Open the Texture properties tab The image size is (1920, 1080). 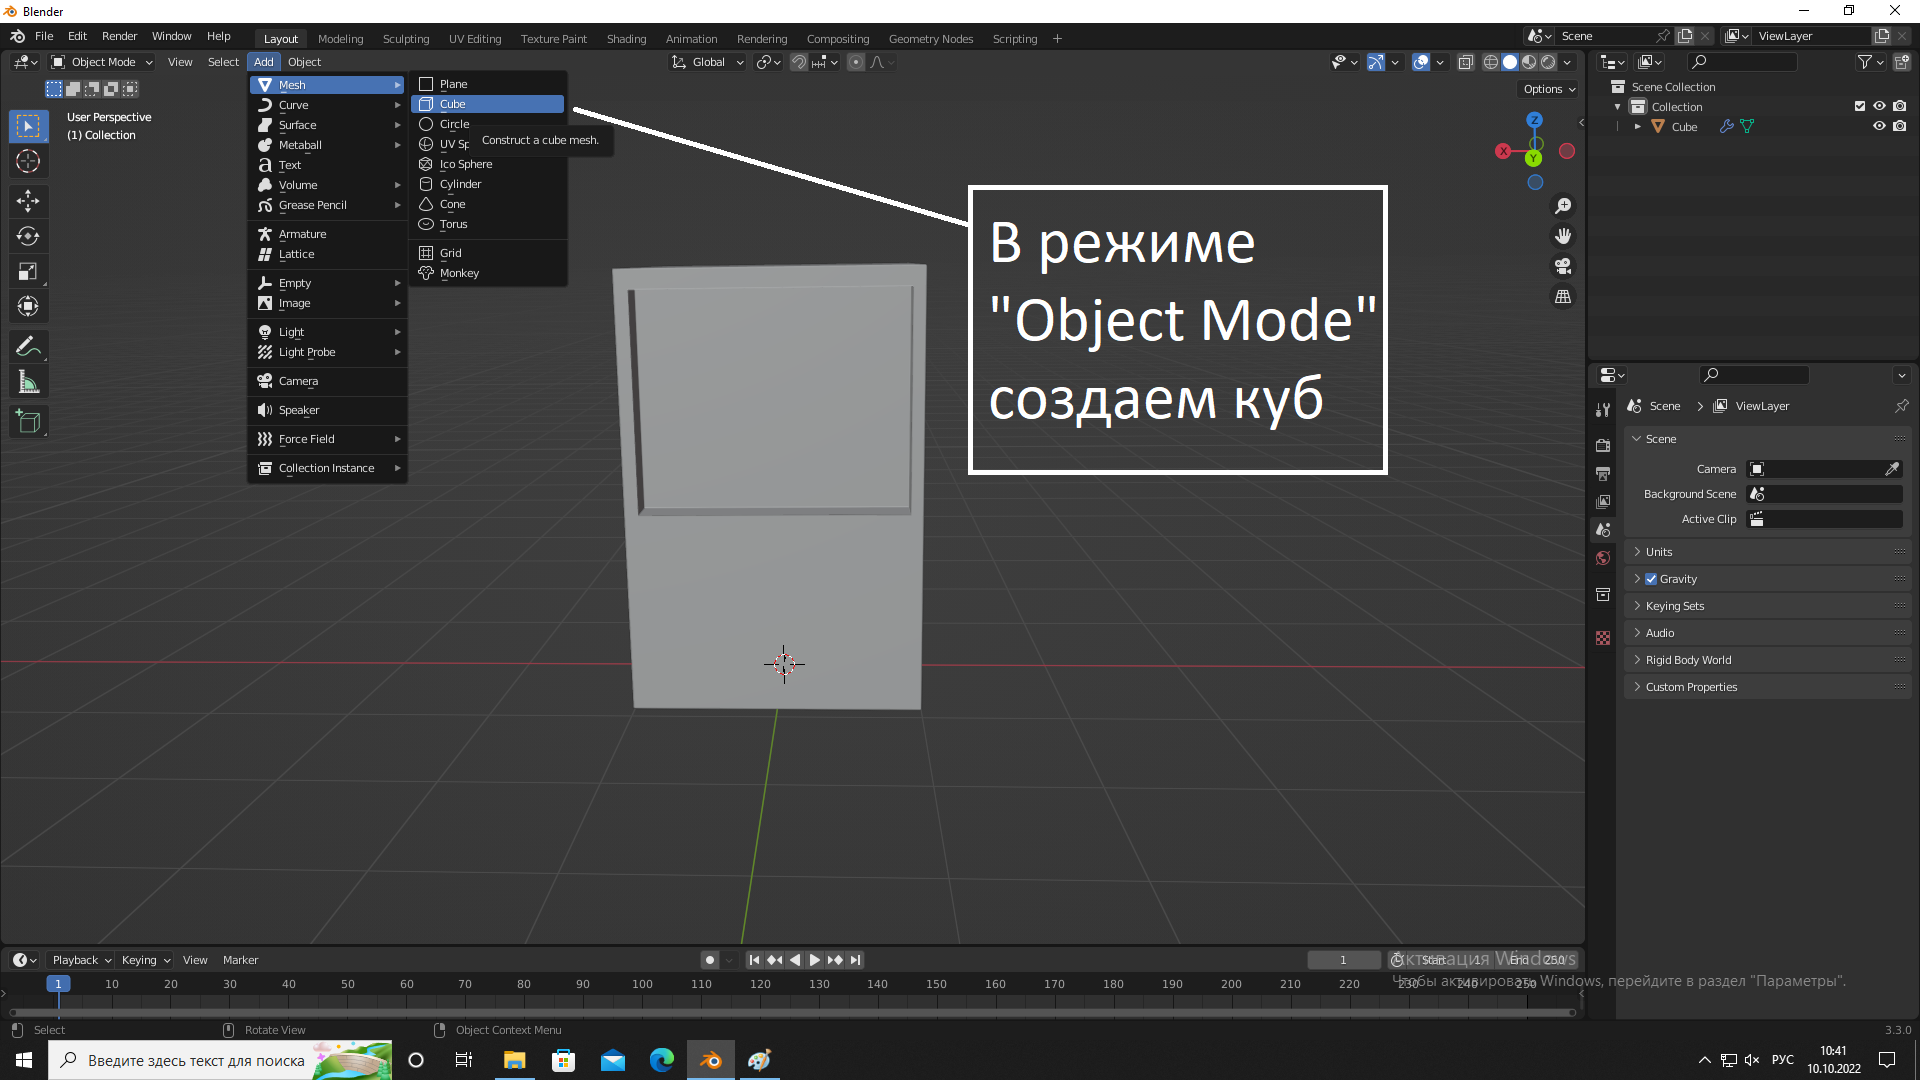[1603, 638]
